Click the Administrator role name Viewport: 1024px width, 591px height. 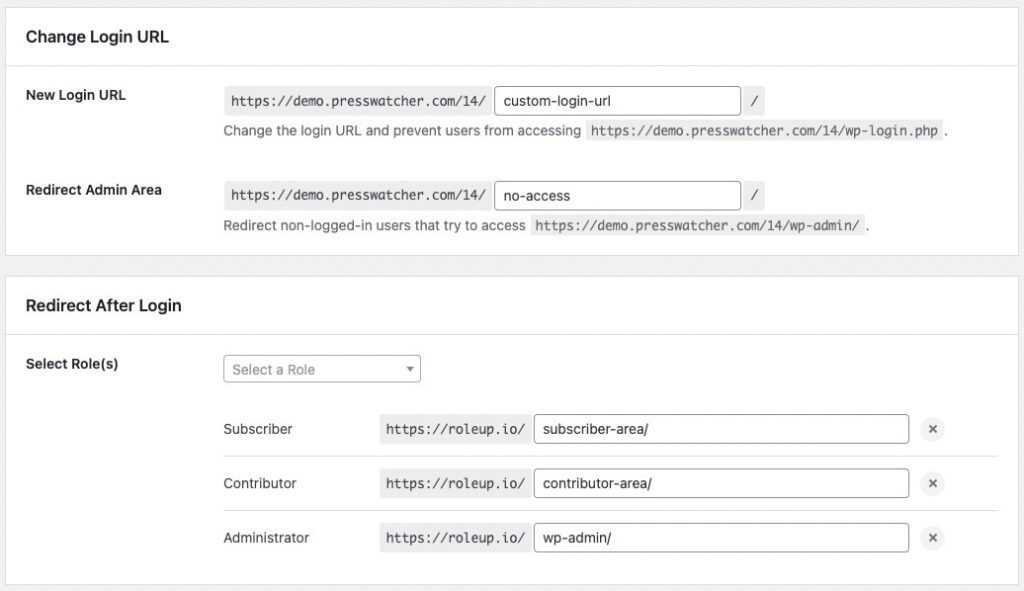(x=266, y=538)
